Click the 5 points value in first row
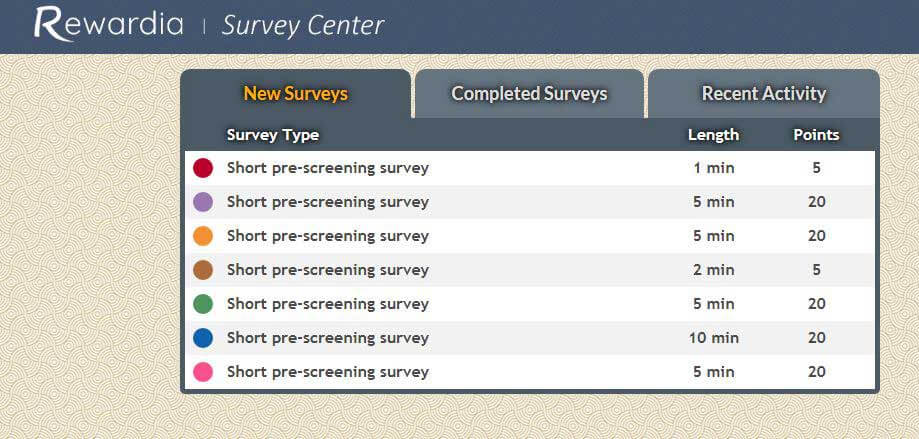This screenshot has width=919, height=439. (816, 168)
